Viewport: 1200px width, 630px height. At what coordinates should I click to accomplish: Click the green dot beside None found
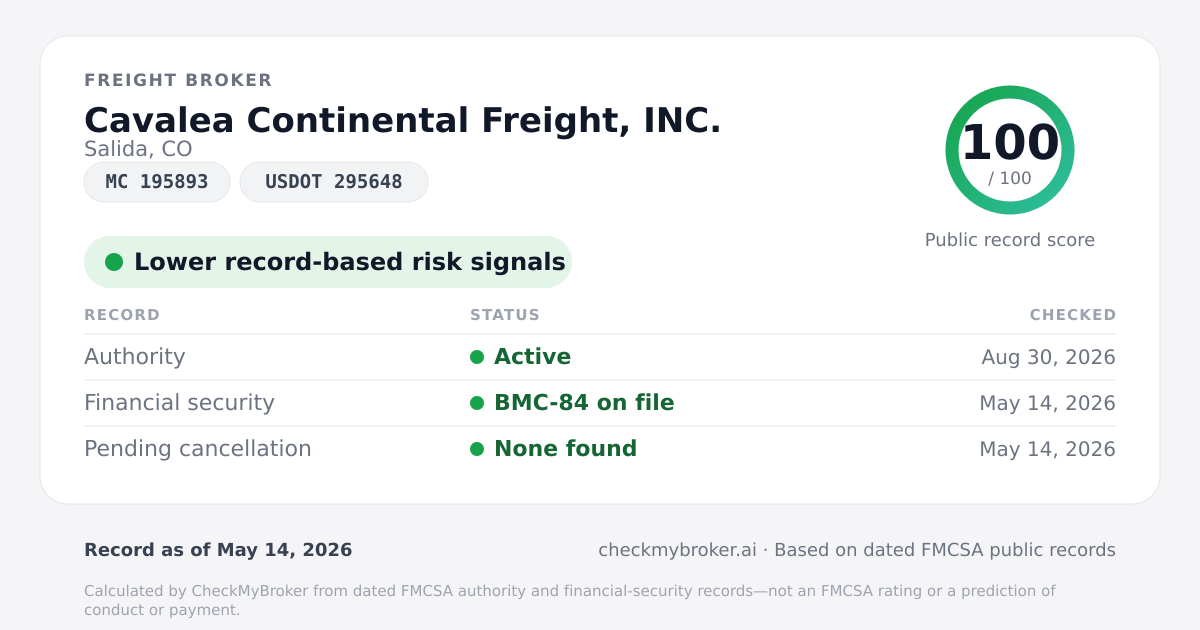(477, 449)
